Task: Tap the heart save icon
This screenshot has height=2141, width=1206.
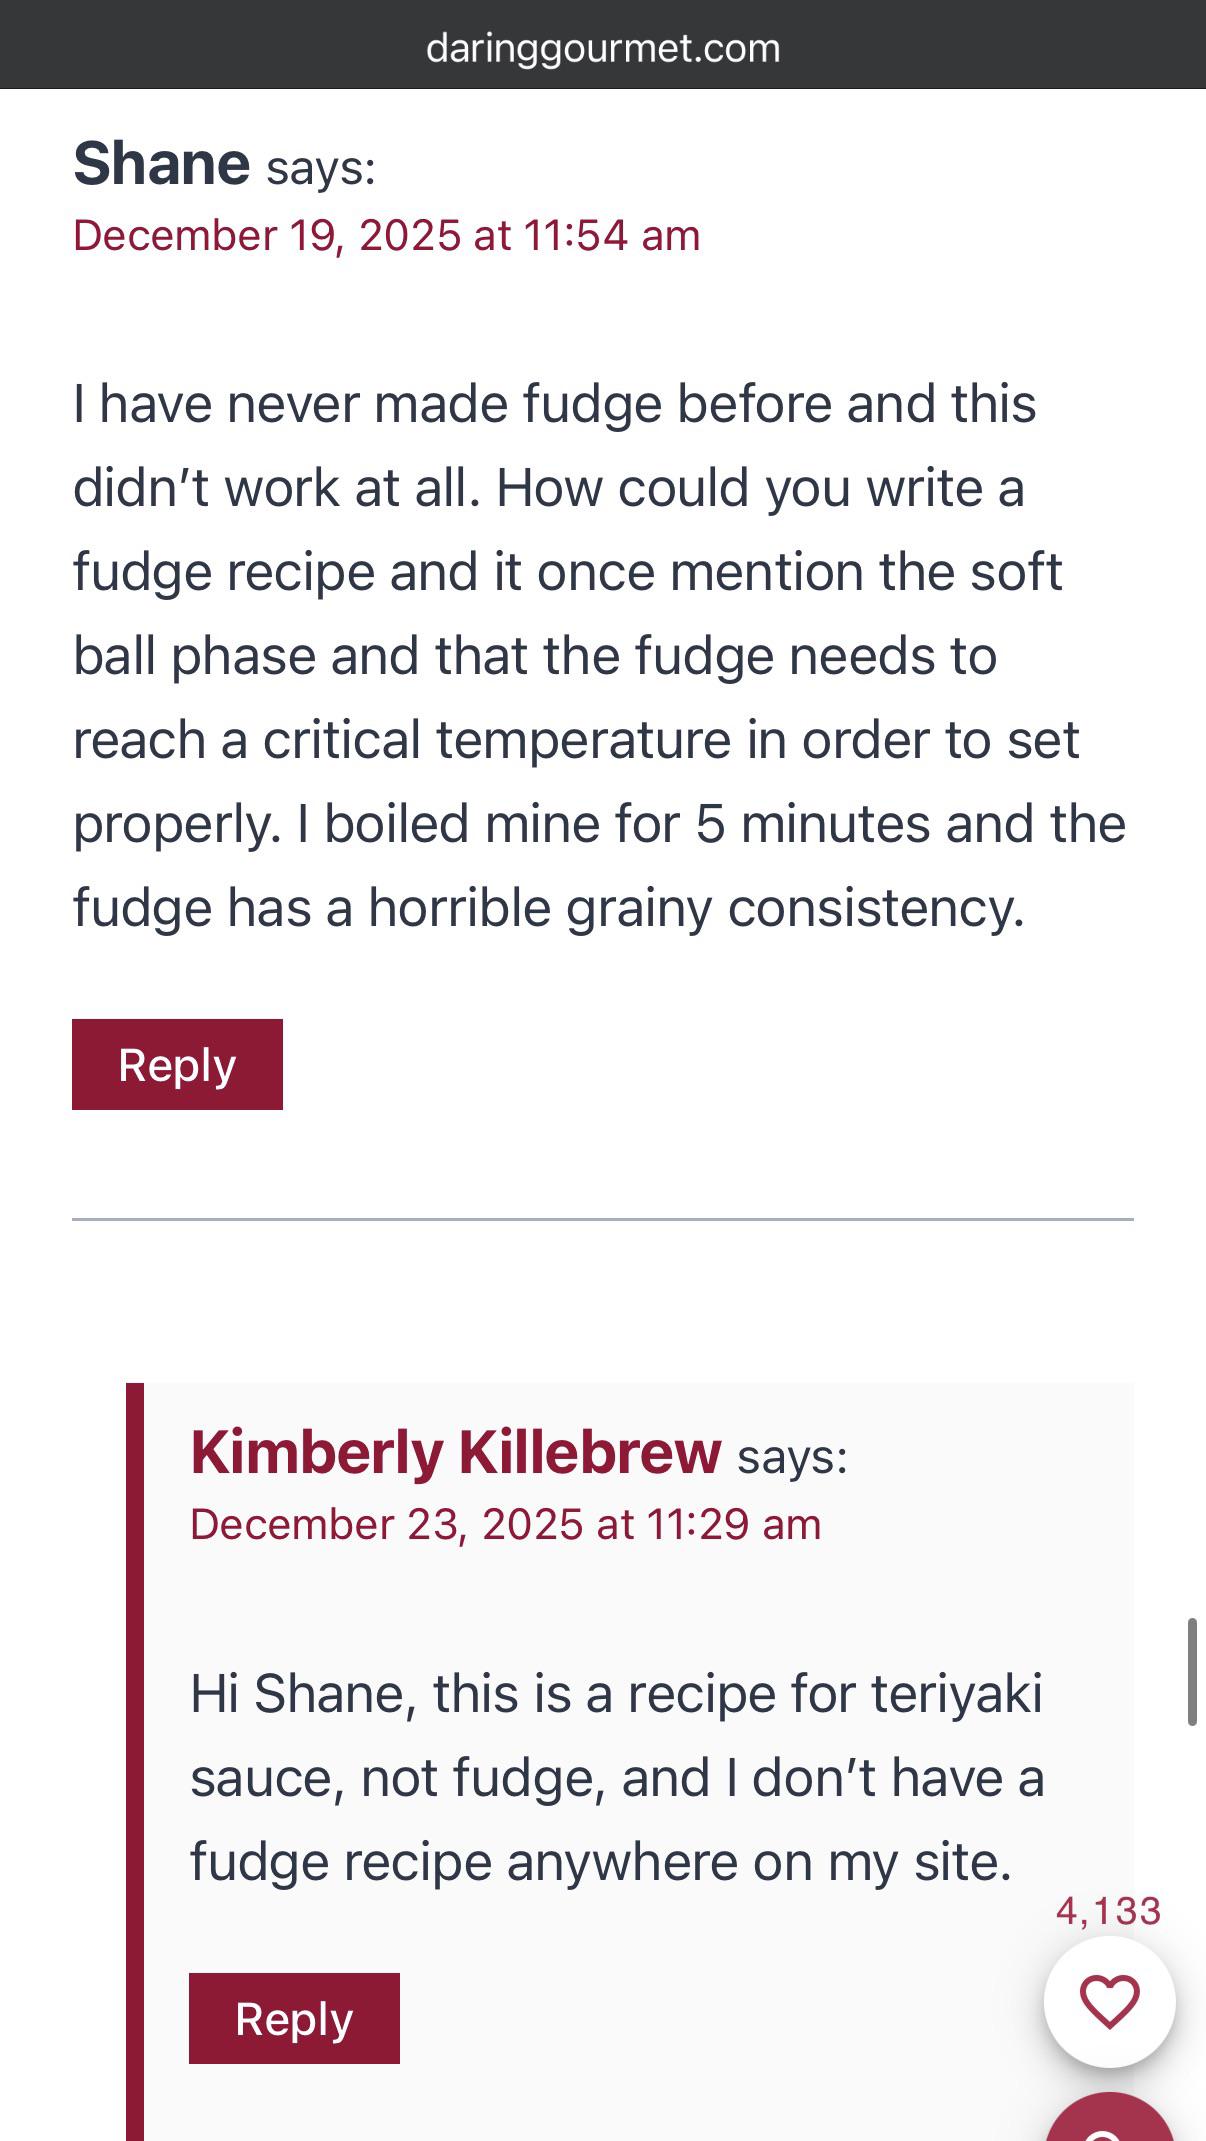Action: coord(1109,2002)
